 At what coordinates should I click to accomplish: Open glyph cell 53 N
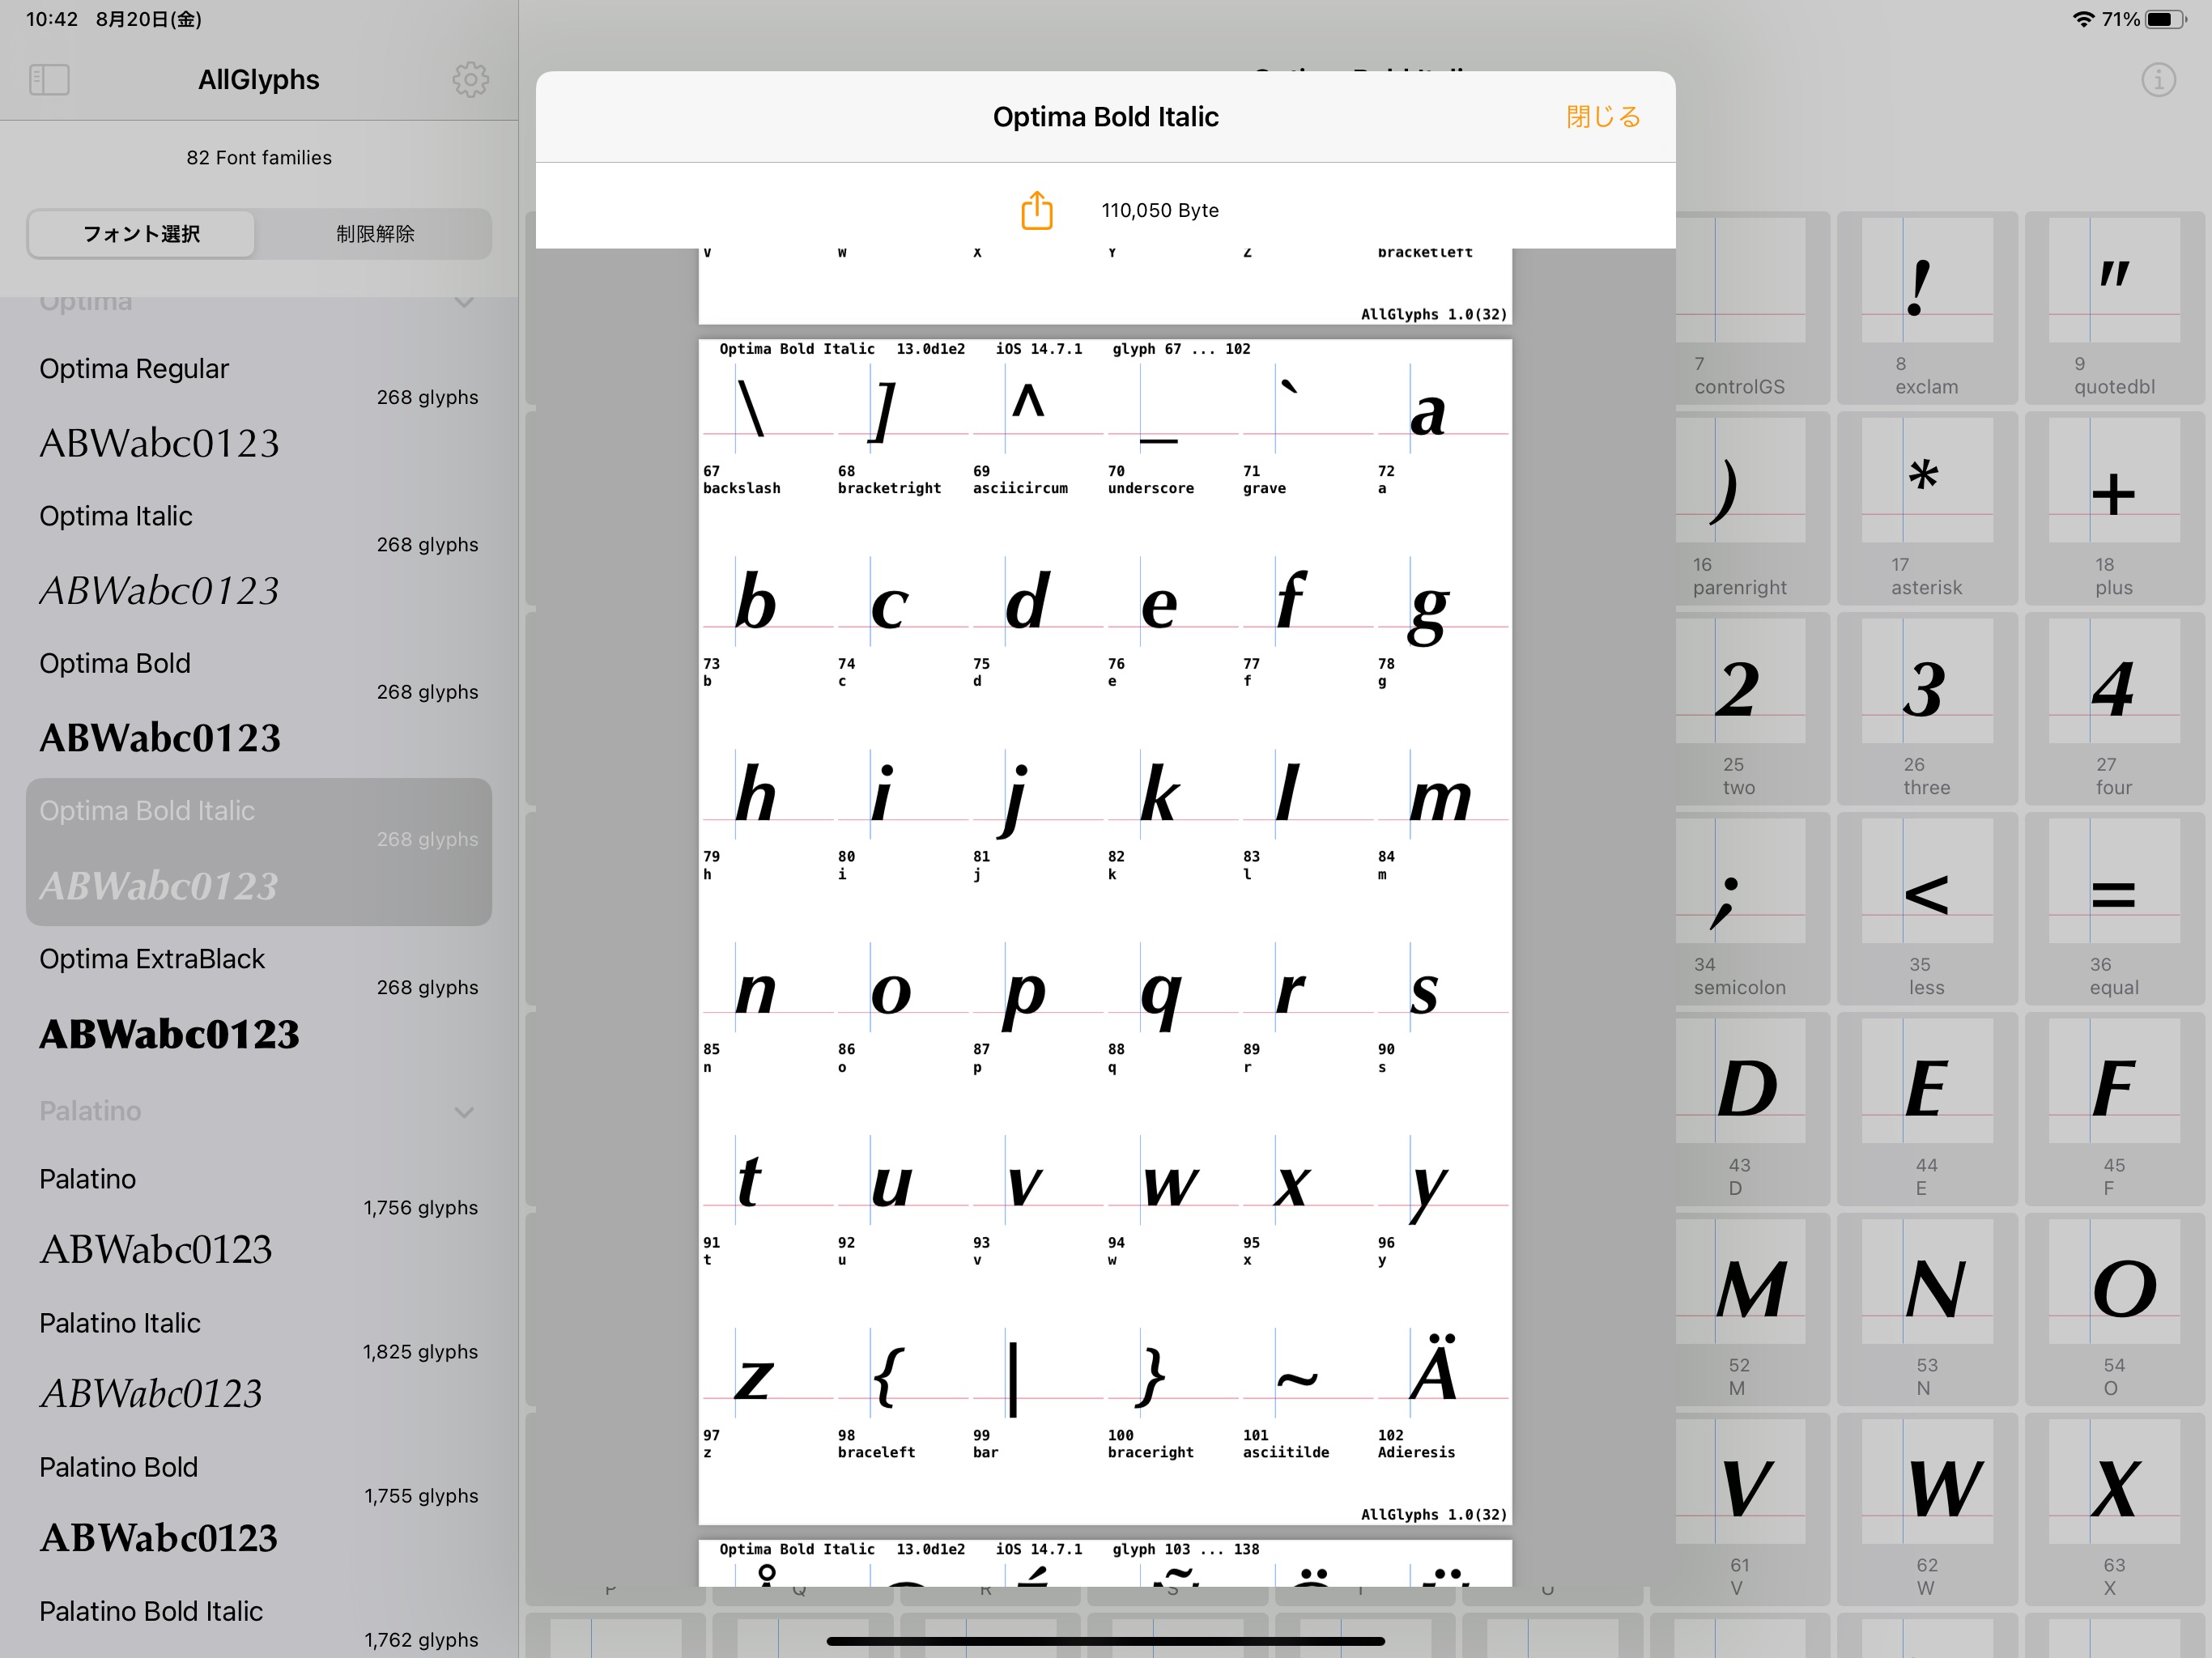(1927, 1309)
